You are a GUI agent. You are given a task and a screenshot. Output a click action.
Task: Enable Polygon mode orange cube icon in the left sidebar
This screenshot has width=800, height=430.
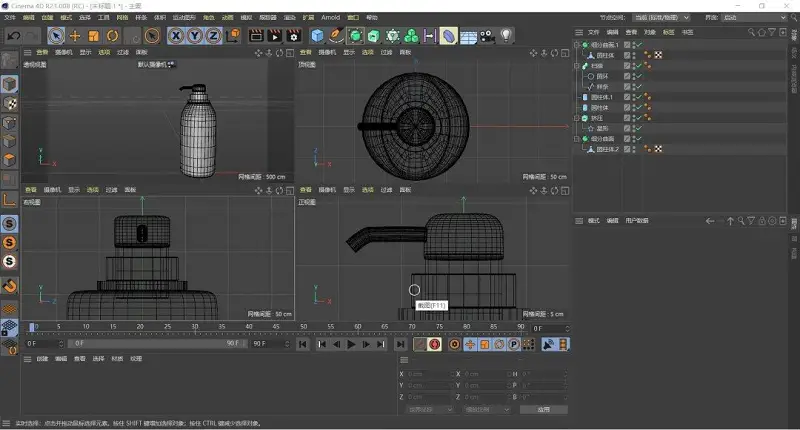point(10,160)
